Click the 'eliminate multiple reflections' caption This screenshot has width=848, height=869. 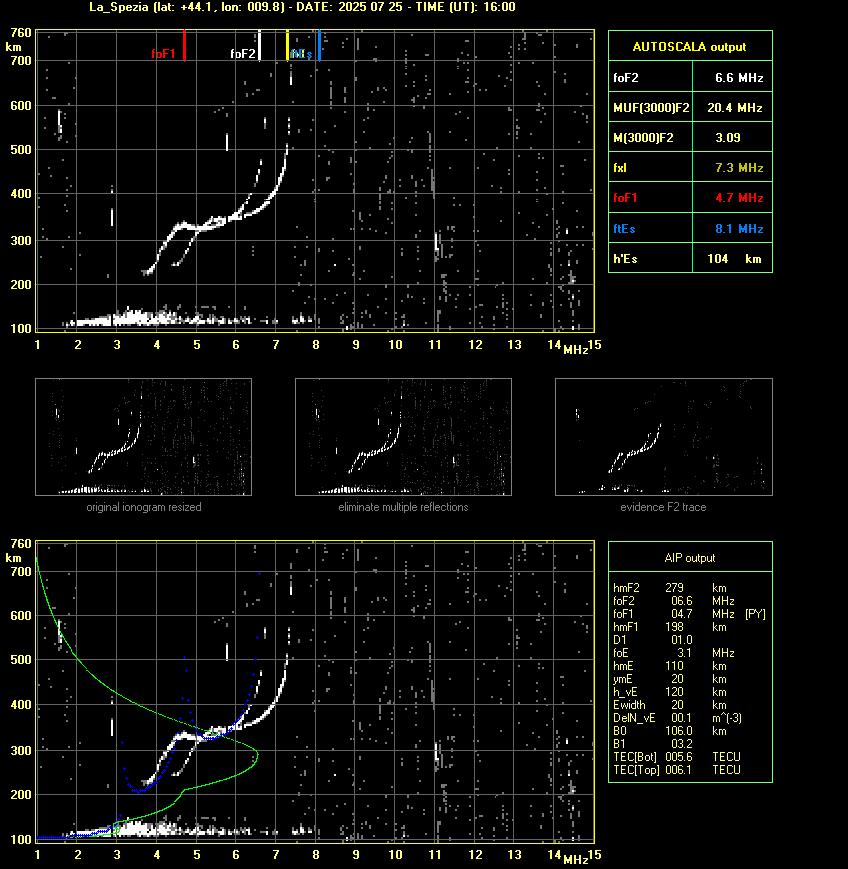tap(403, 507)
